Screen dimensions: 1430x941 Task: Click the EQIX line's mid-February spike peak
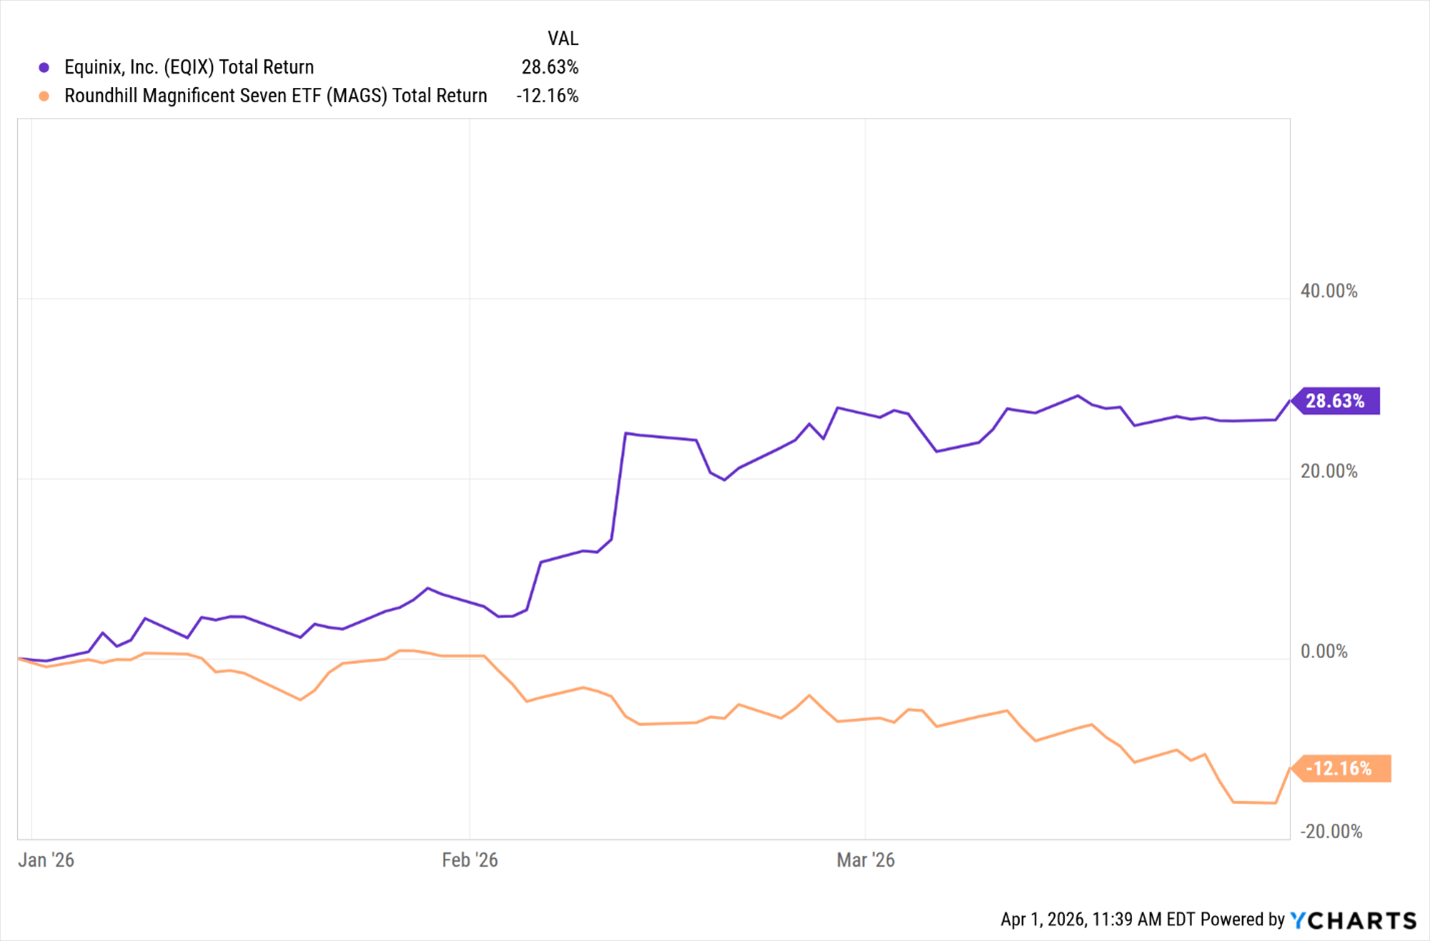(x=626, y=433)
